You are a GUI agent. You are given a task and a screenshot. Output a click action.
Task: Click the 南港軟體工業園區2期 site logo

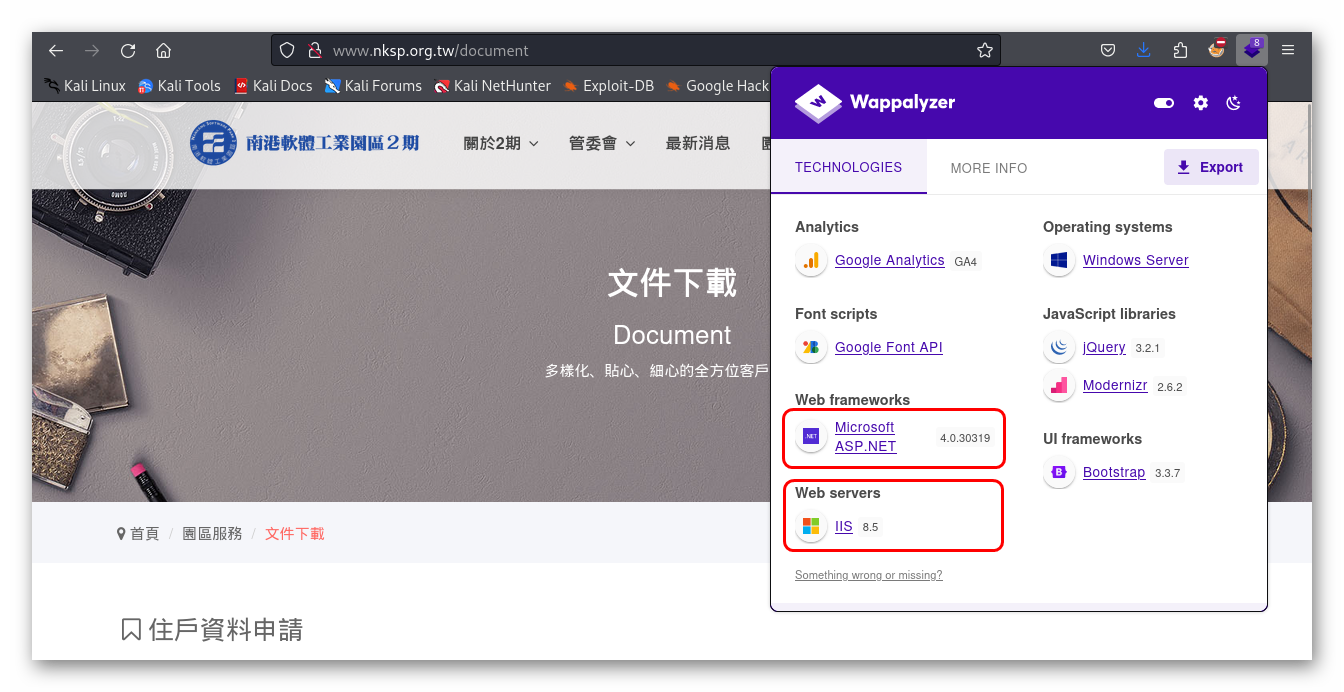tap(305, 143)
